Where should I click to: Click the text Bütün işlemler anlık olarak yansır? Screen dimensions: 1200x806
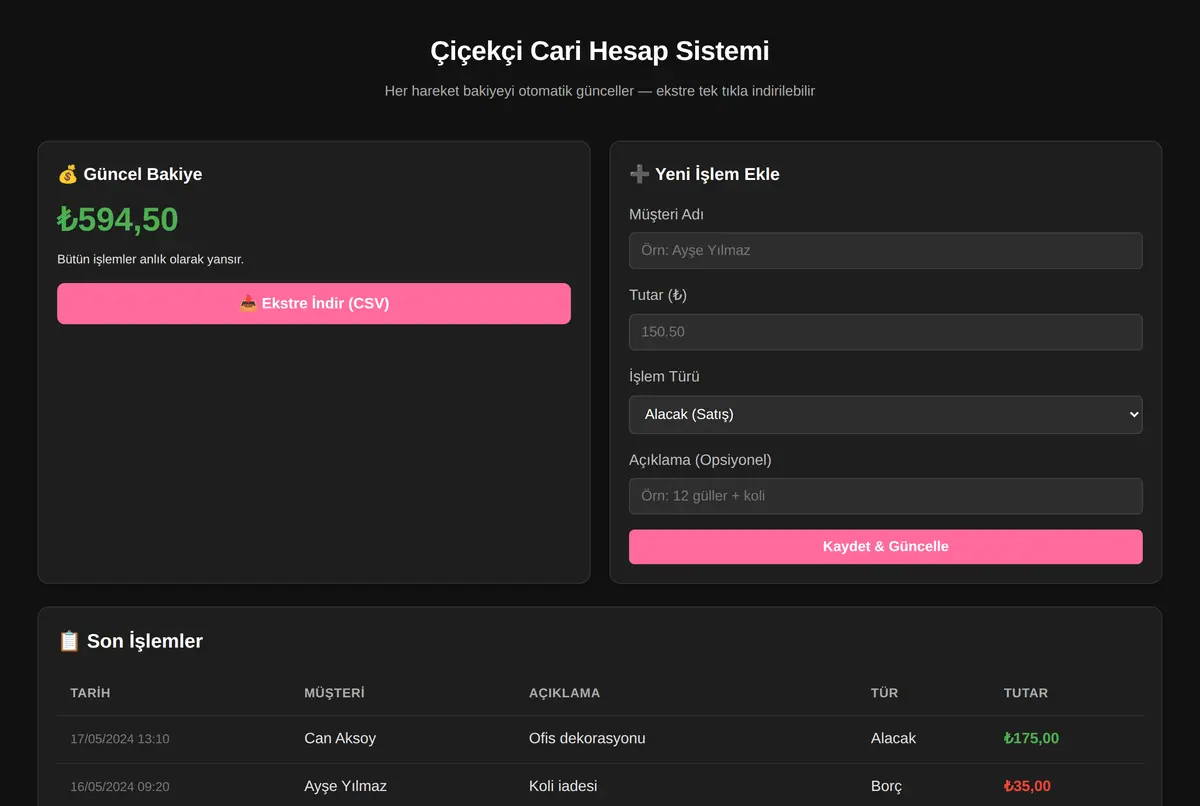point(150,259)
